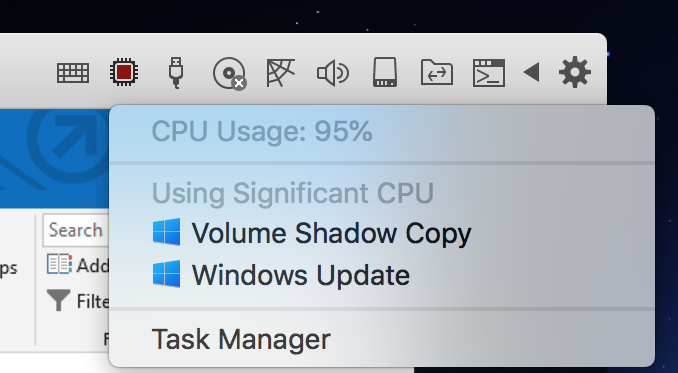This screenshot has width=678, height=373.
Task: Click the Windows logo beside Volume Shadow Copy
Action: pos(166,232)
